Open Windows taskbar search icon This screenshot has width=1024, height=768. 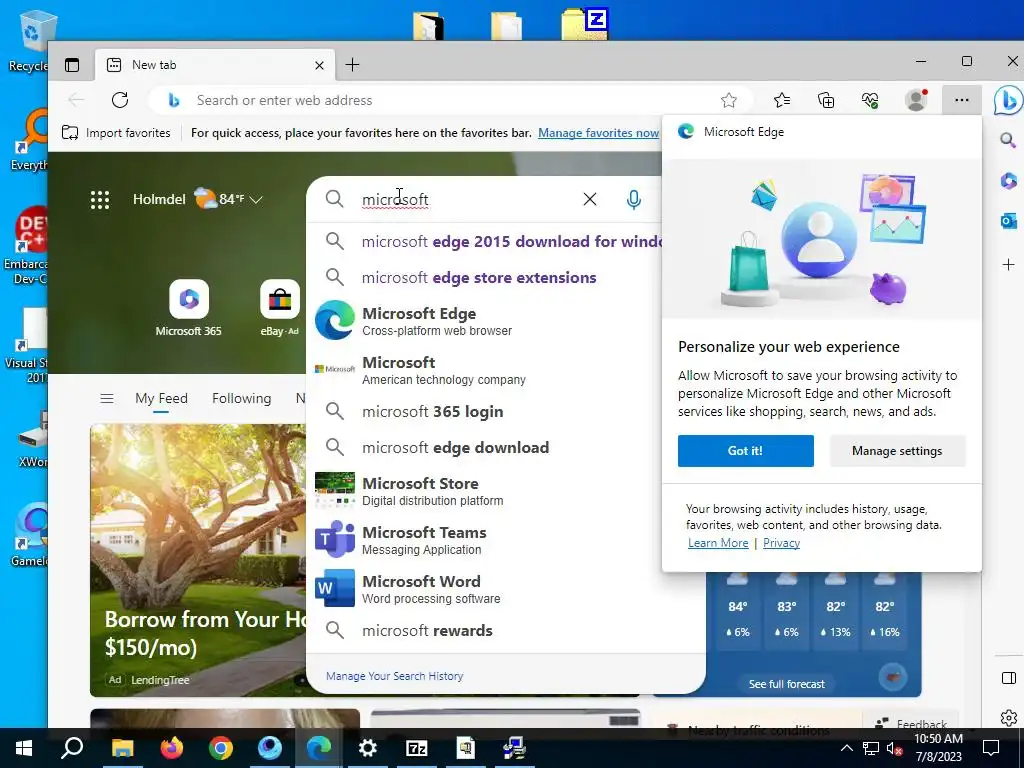coord(72,748)
